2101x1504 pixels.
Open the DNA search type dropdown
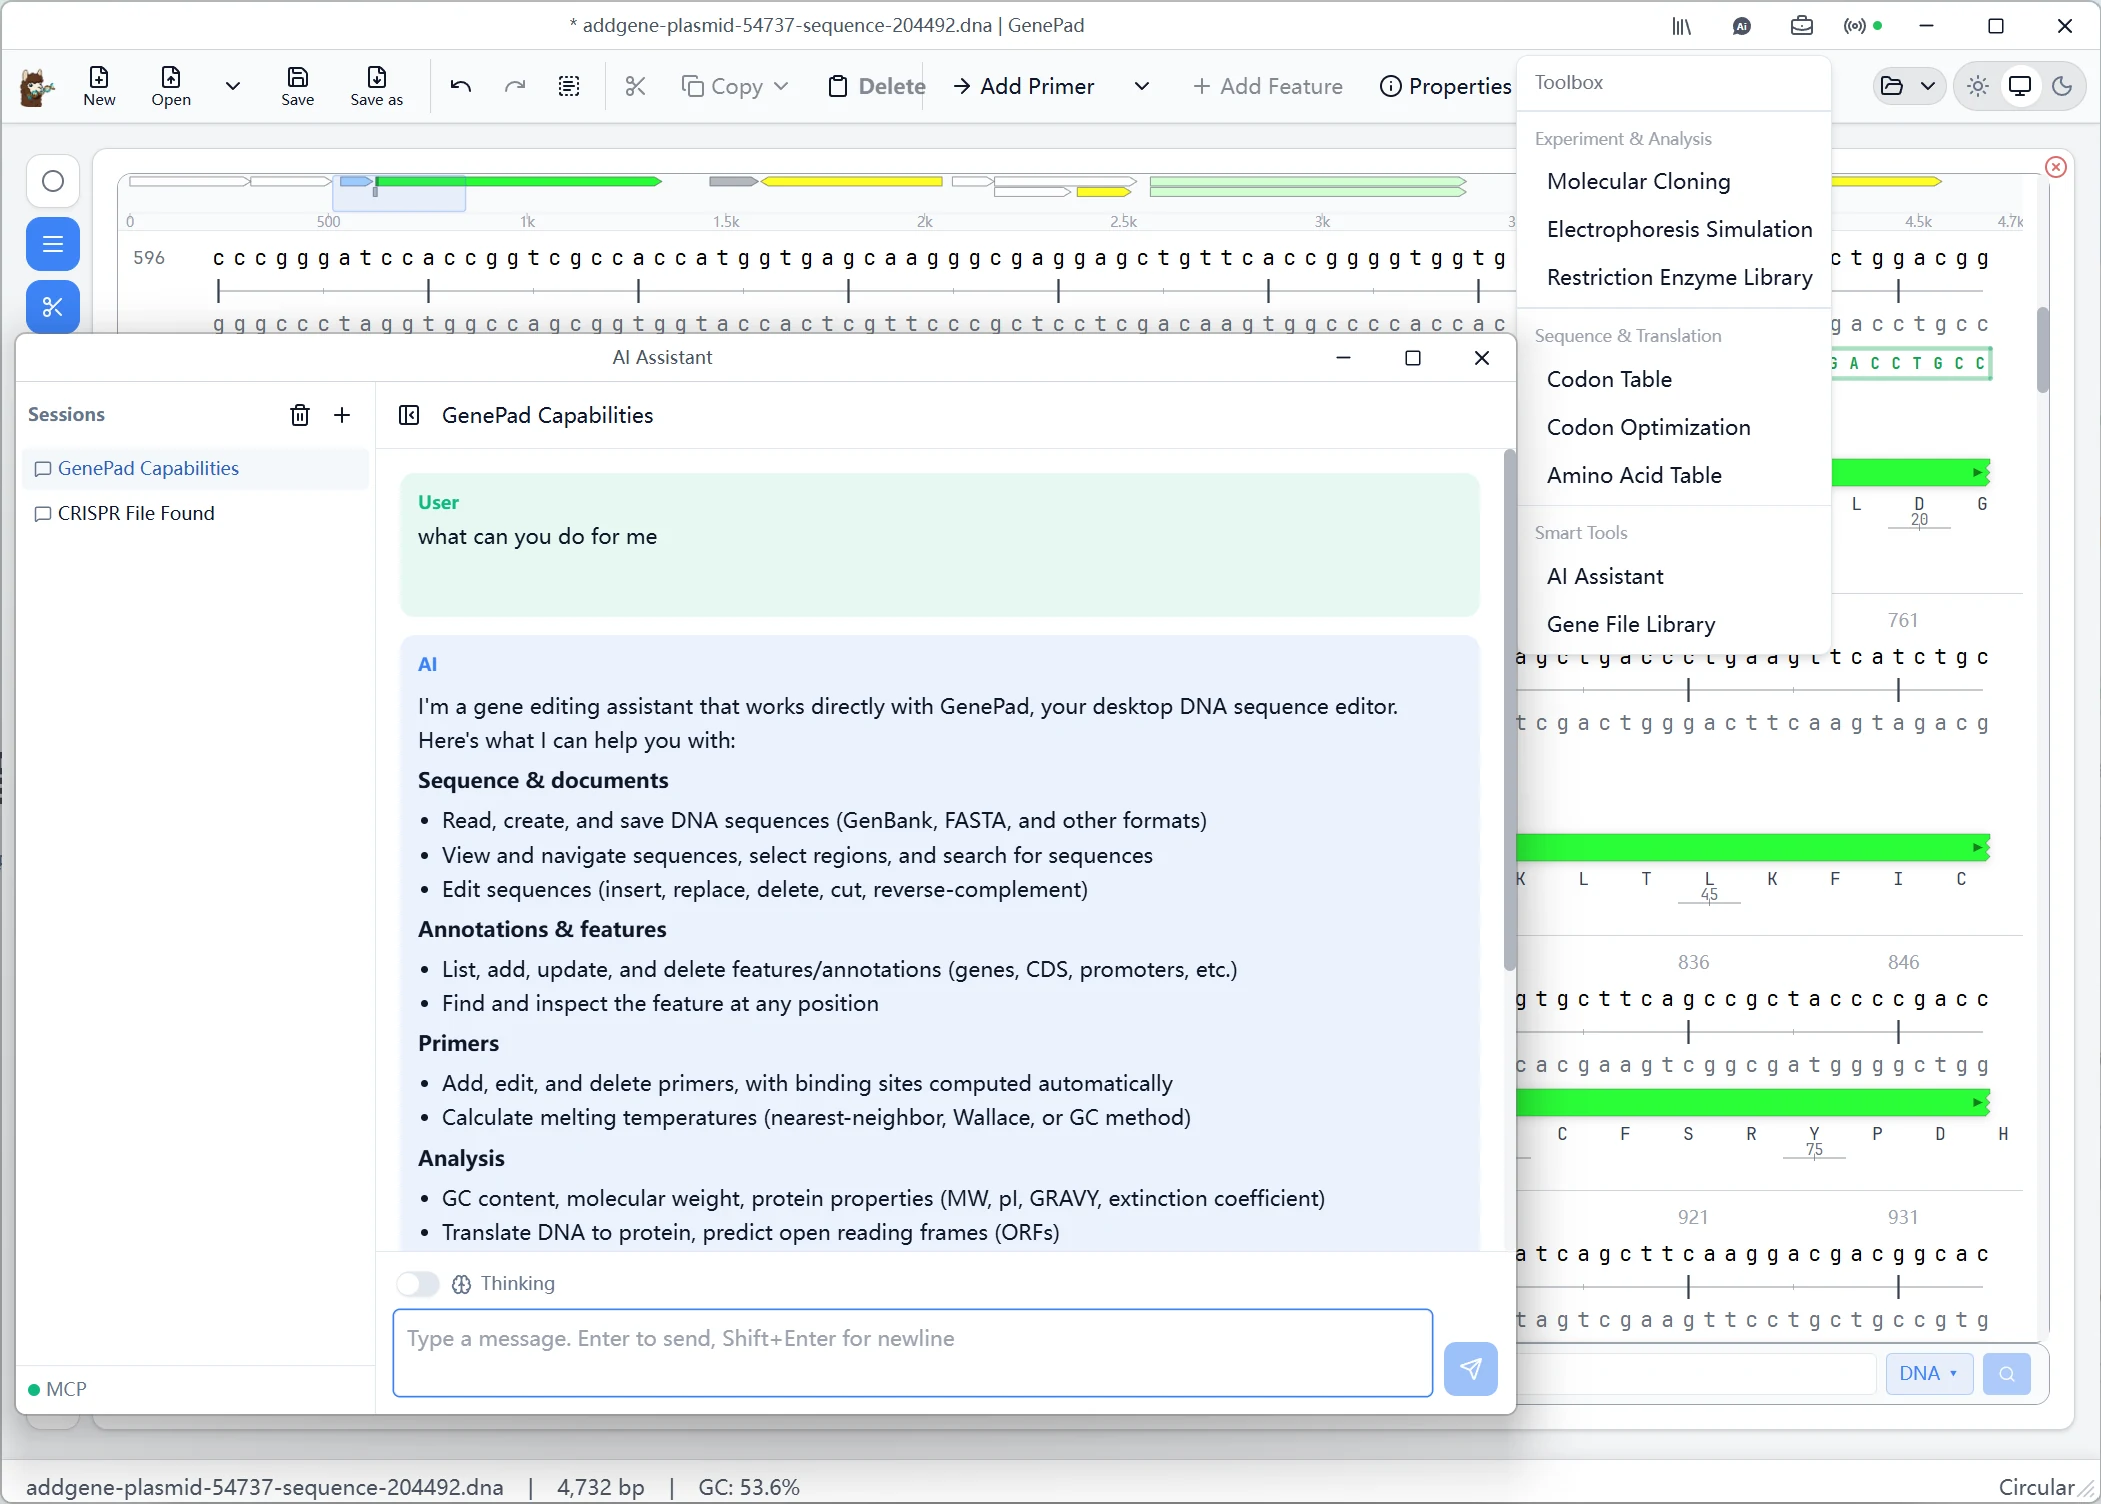point(1929,1373)
